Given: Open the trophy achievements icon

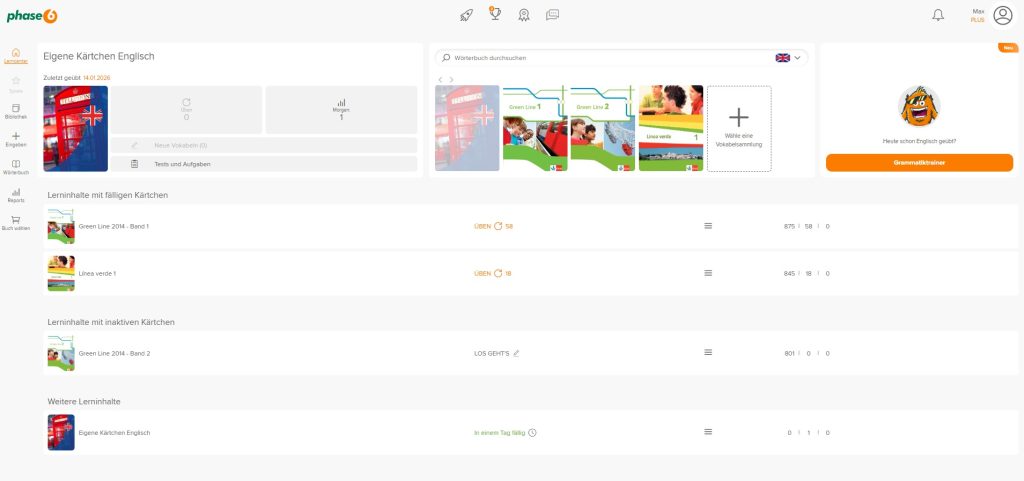Looking at the screenshot, I should tap(494, 14).
